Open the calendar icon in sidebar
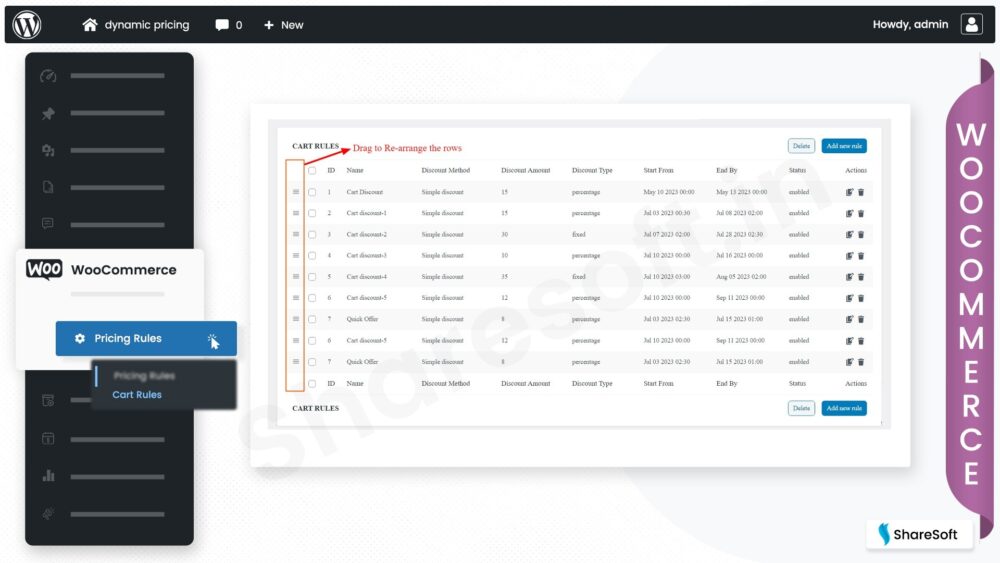Image resolution: width=1000 pixels, height=563 pixels. 48,439
